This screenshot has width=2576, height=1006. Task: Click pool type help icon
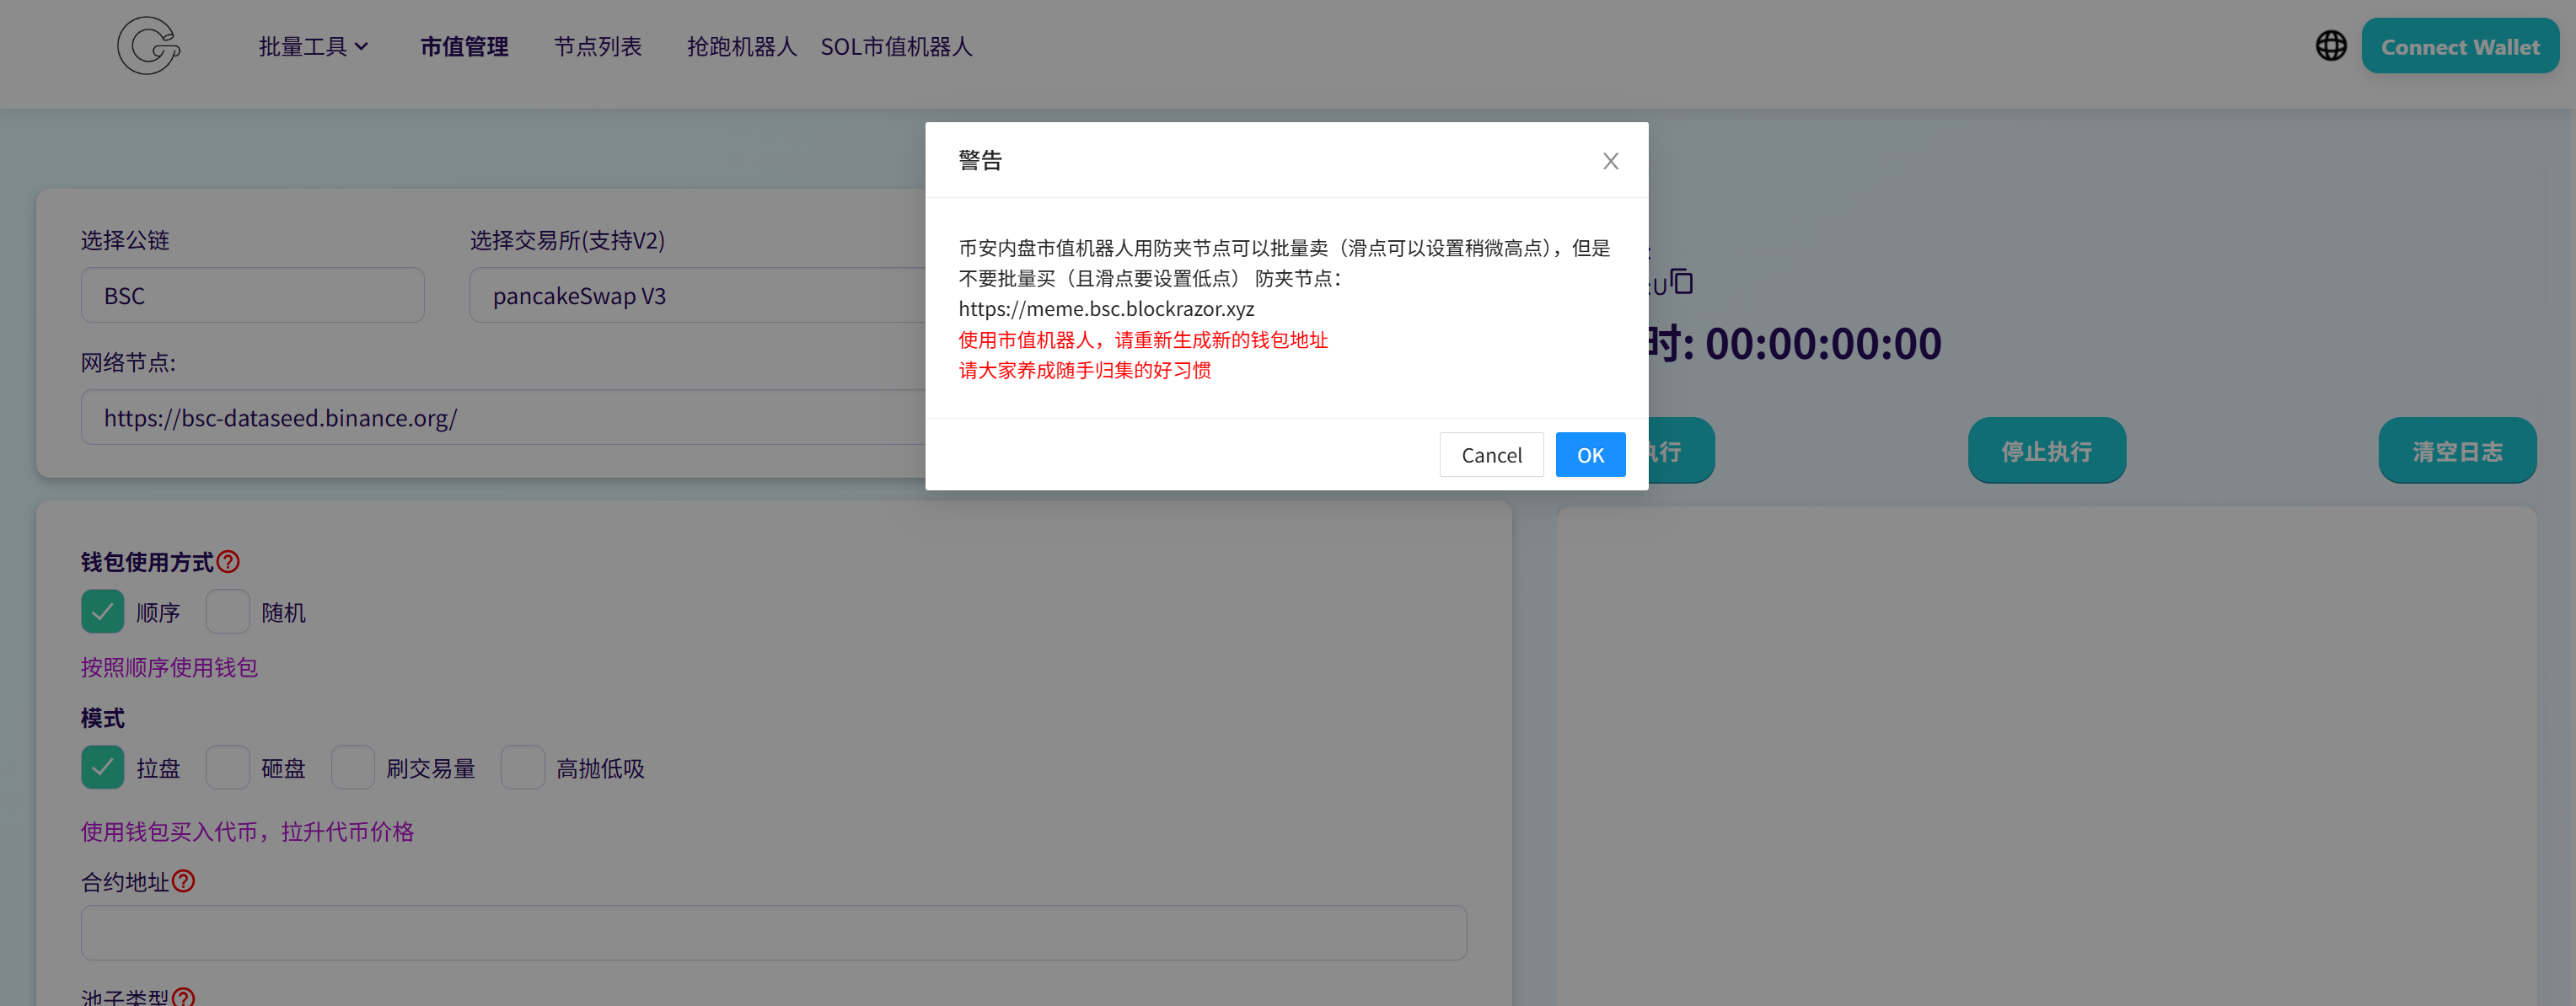pos(183,996)
